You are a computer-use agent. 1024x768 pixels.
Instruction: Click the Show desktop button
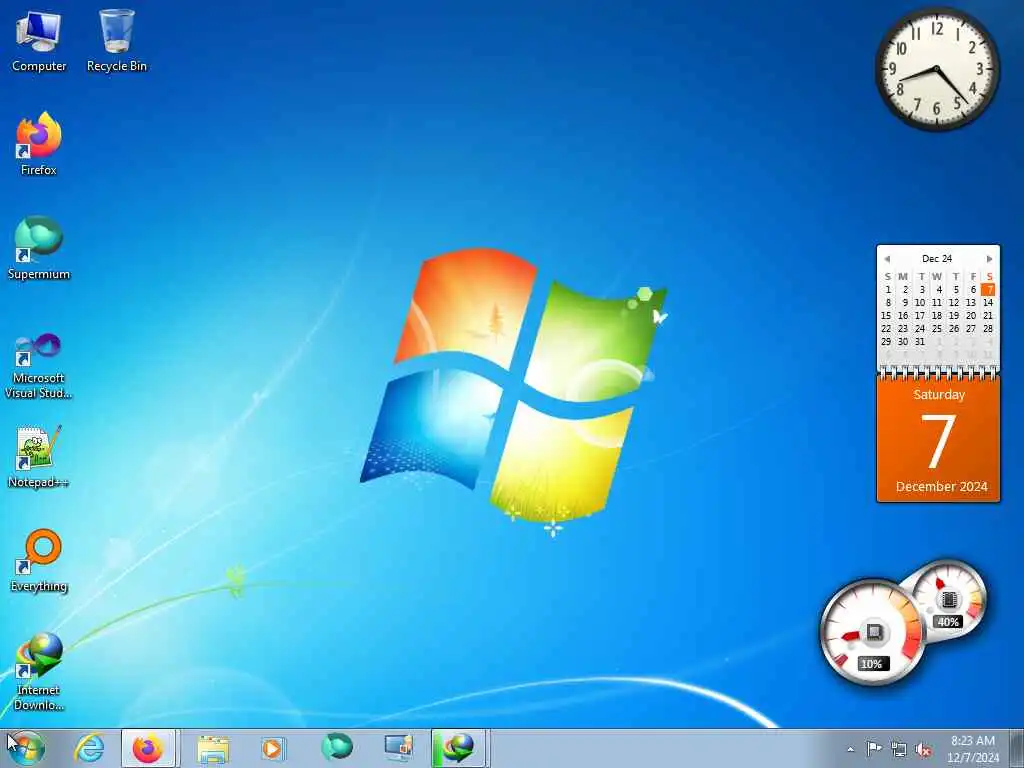tap(1017, 748)
